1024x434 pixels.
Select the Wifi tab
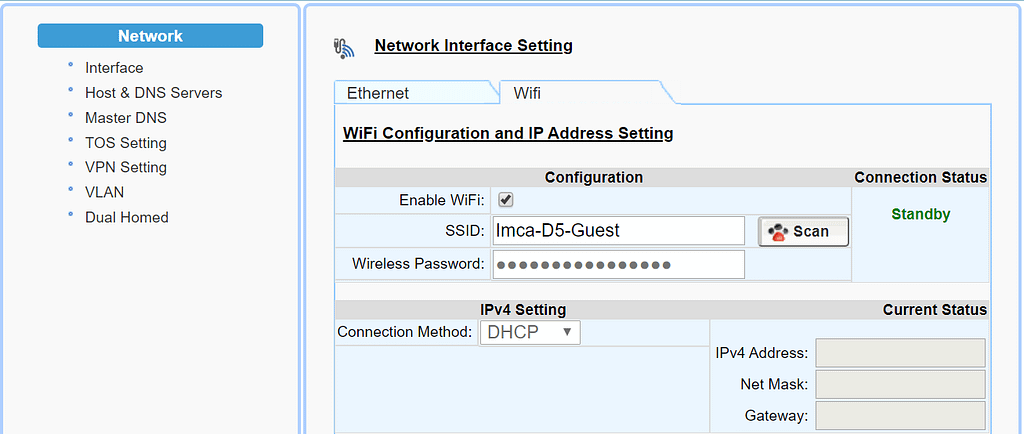pos(527,93)
